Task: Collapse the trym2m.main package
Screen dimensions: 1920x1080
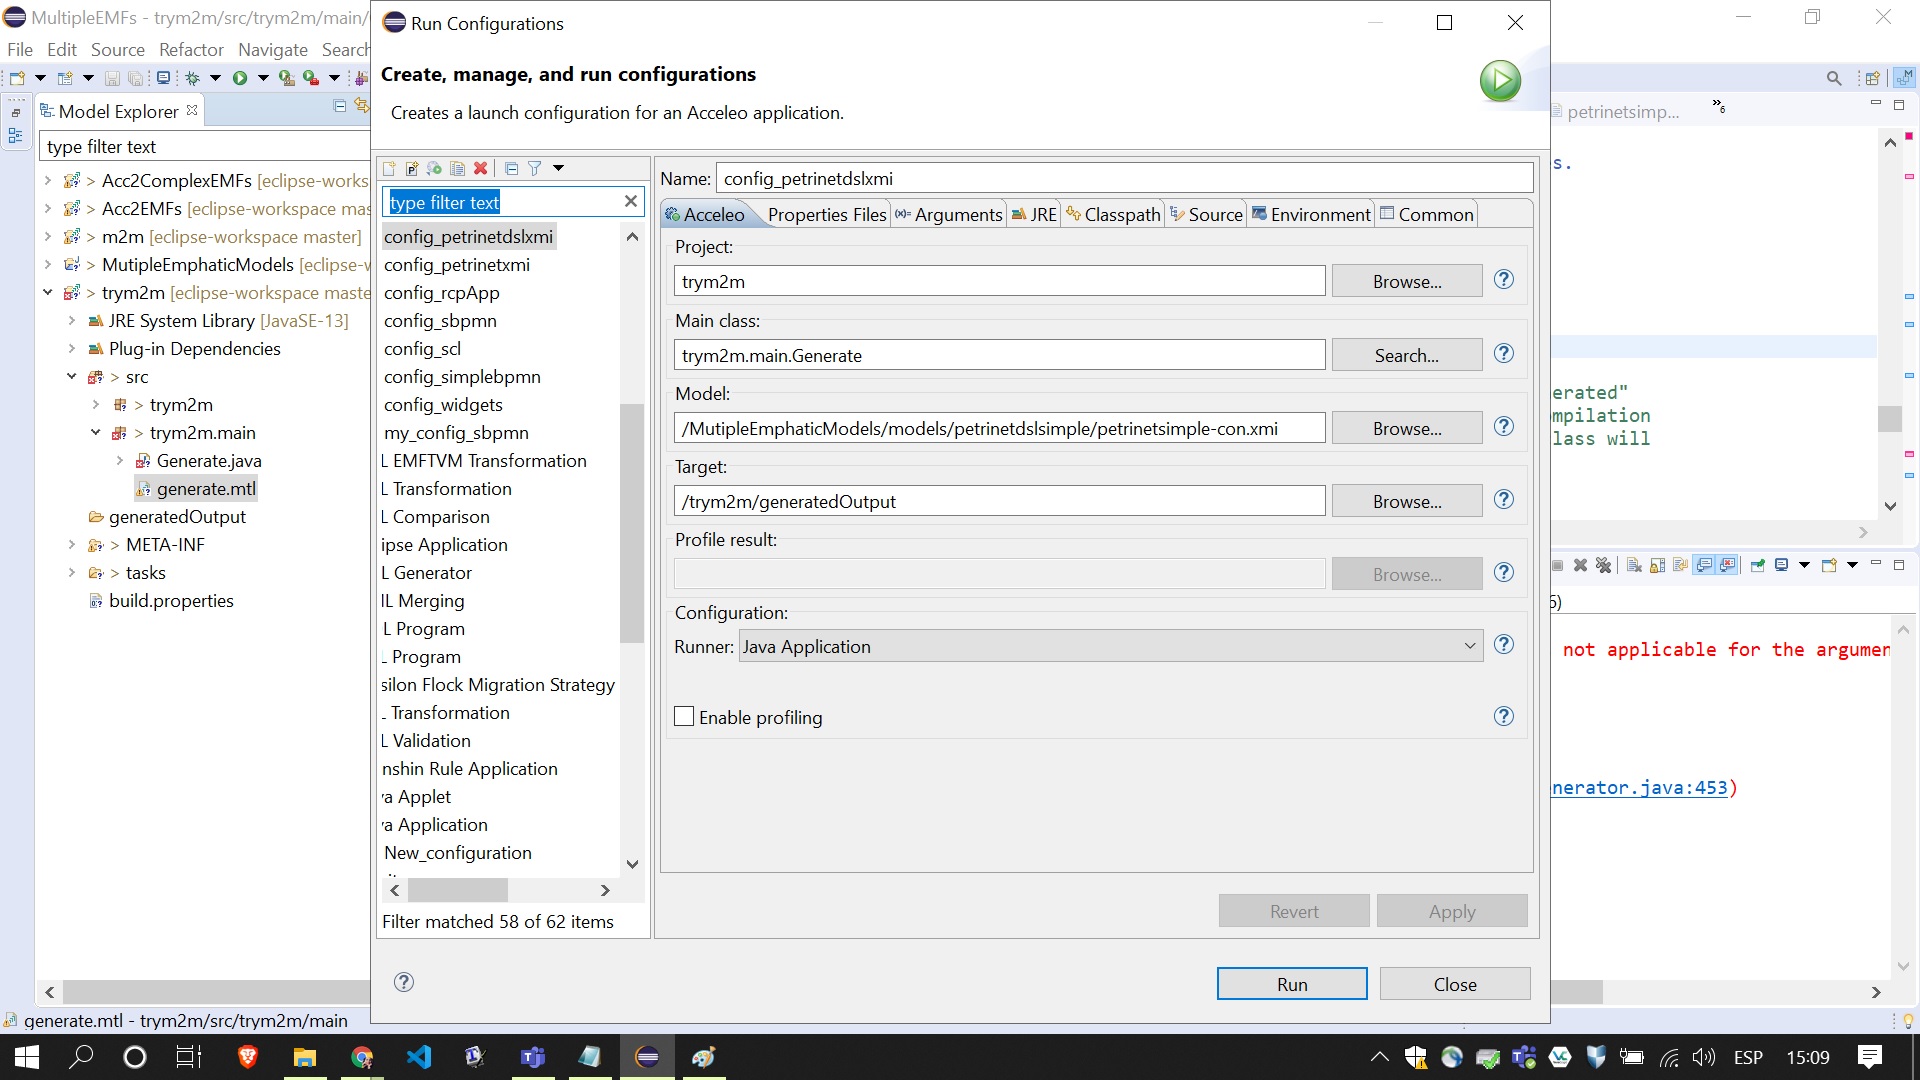Action: 95,433
